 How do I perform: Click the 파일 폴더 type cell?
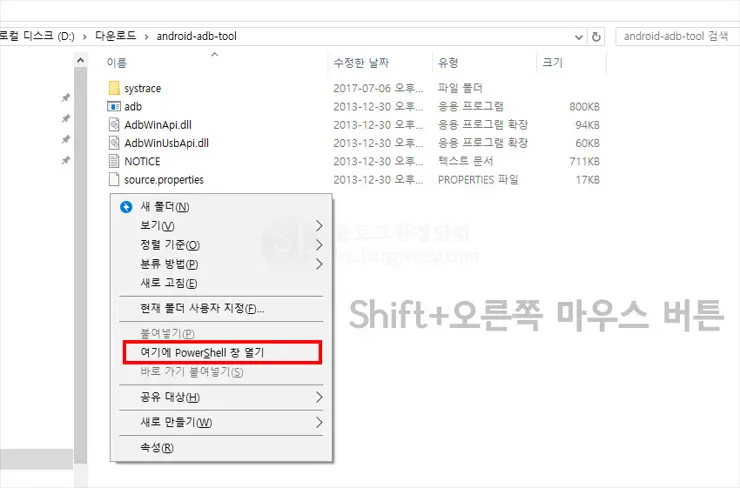coord(460,88)
